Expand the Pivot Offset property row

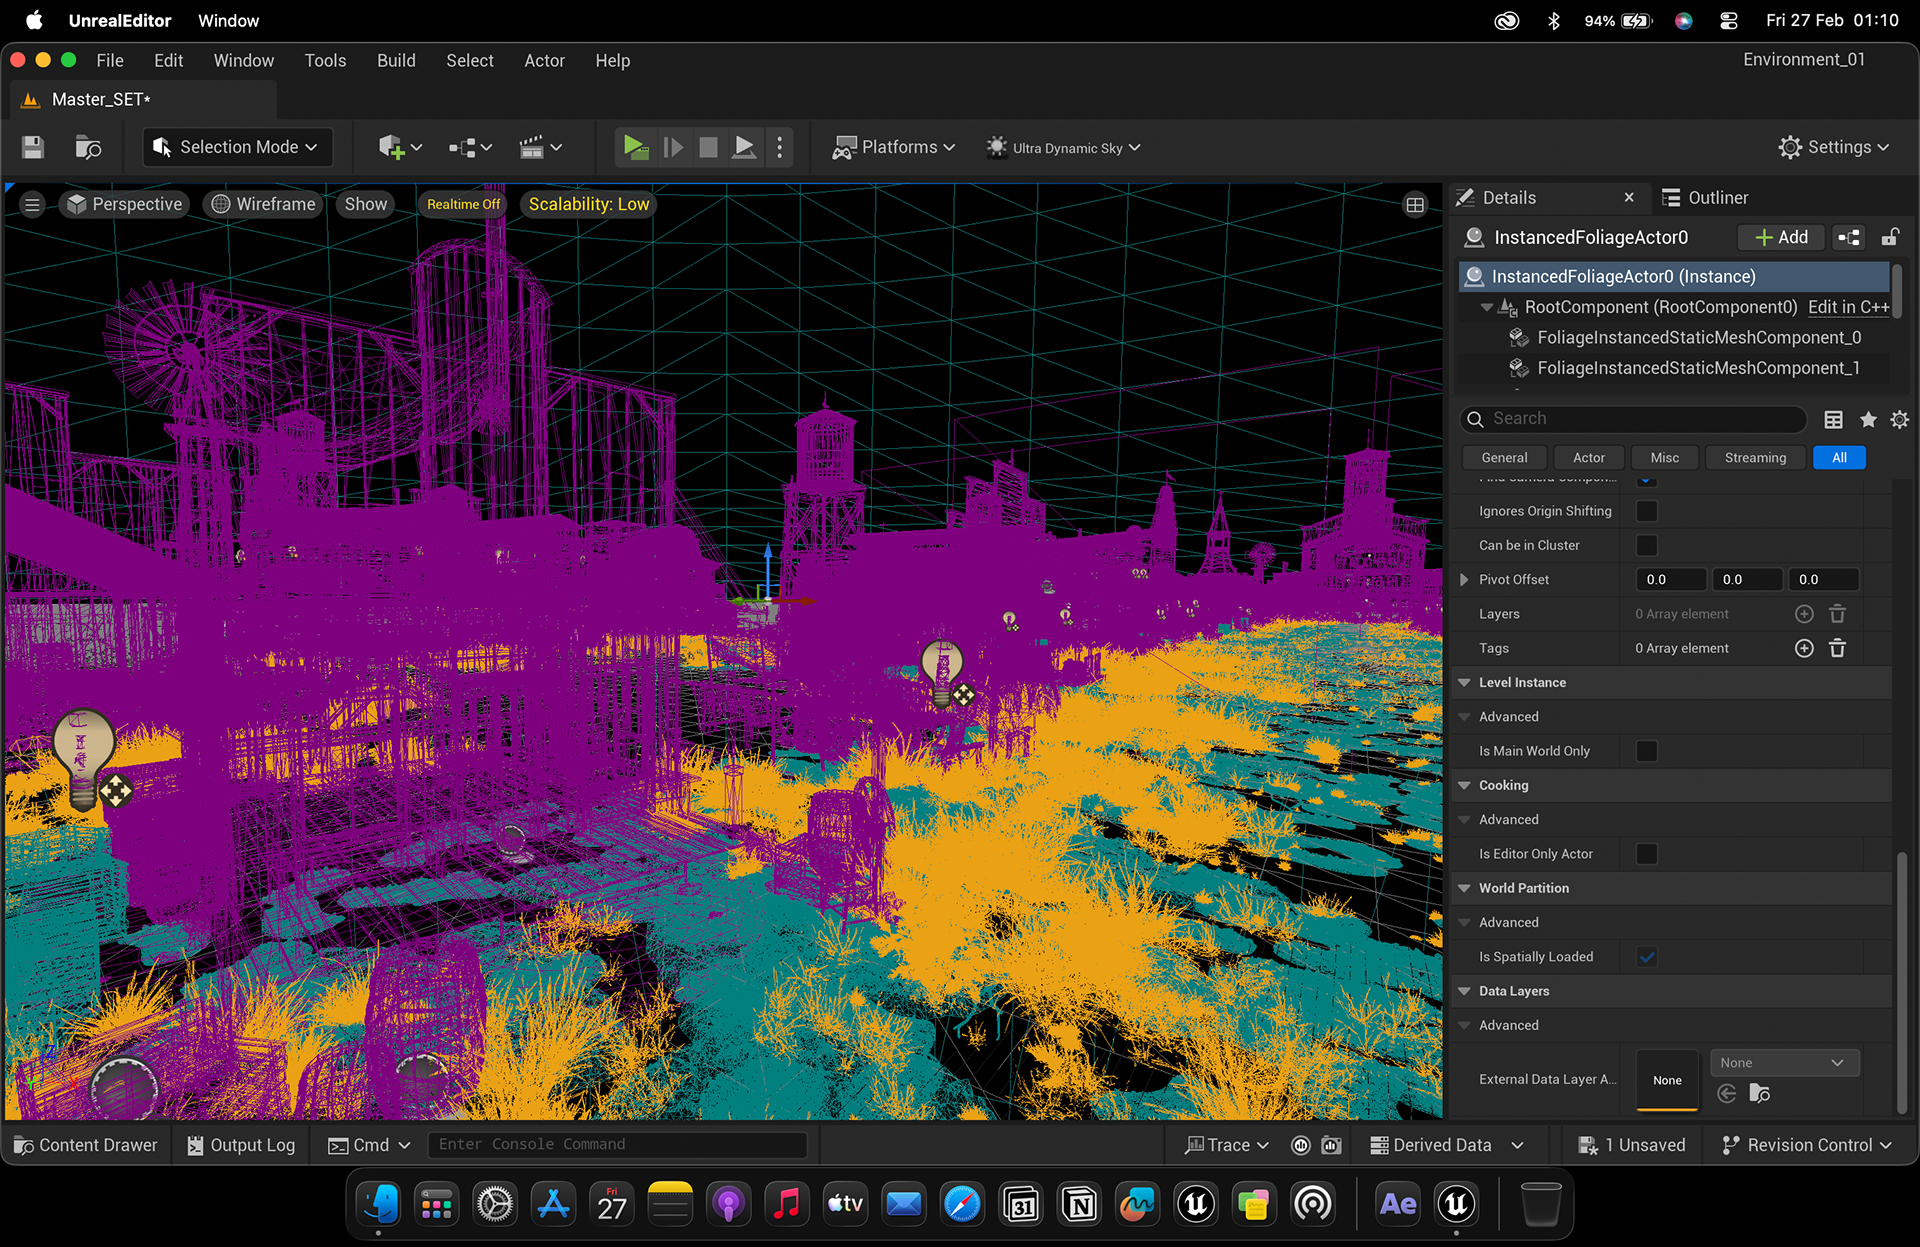[1464, 580]
